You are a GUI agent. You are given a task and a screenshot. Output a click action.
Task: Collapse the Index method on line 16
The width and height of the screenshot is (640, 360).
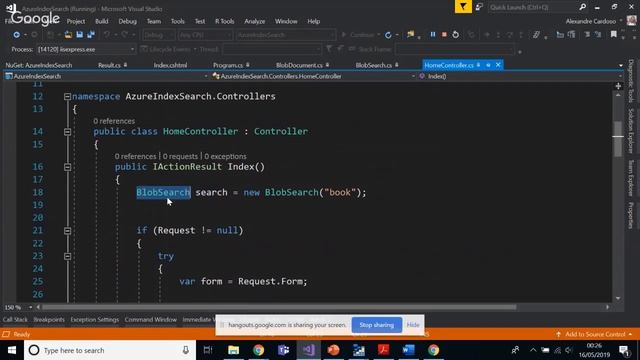[67, 167]
